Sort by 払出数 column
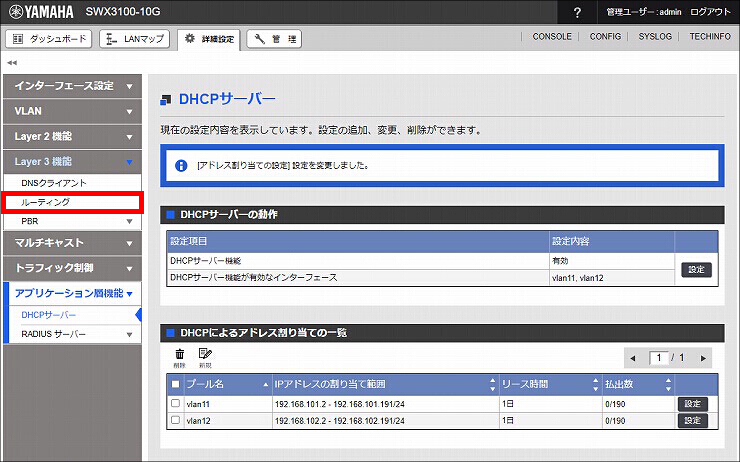Viewport: 740px width, 462px height. [638, 385]
